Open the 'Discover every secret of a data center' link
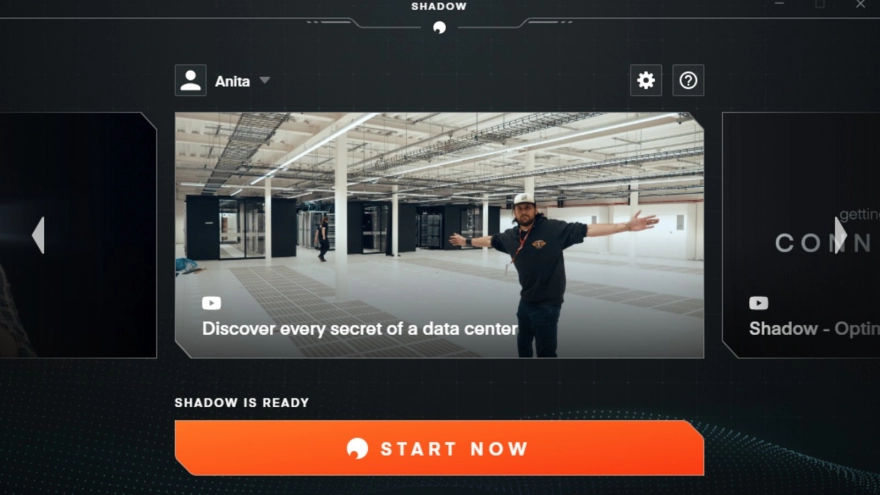This screenshot has height=495, width=880. coord(359,328)
